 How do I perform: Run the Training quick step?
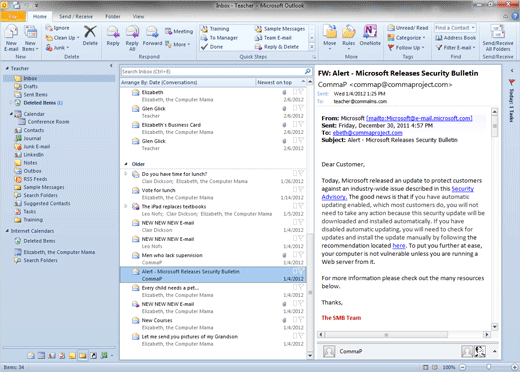(x=215, y=29)
